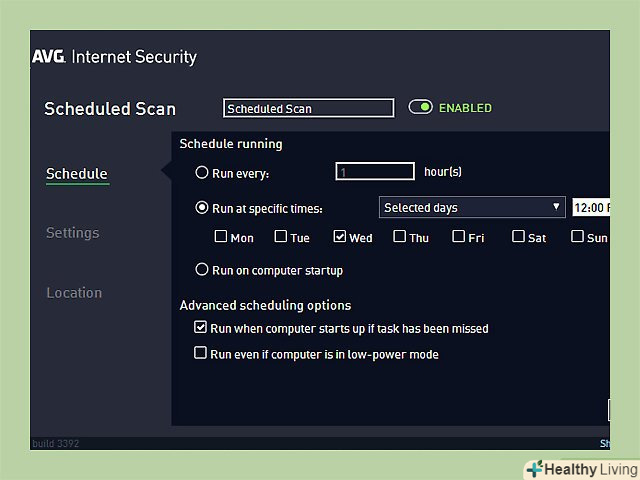640x480 pixels.
Task: Click the Schedule running heading
Action: (x=231, y=144)
